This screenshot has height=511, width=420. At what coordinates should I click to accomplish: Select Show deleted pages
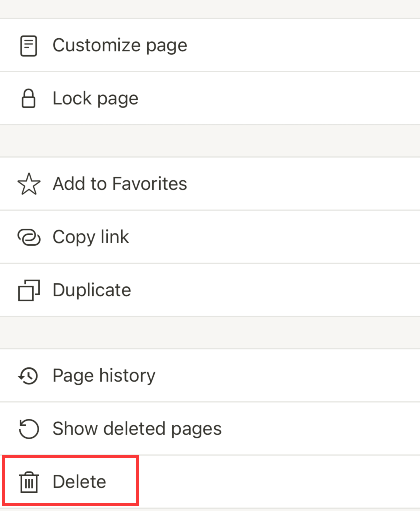(210, 429)
